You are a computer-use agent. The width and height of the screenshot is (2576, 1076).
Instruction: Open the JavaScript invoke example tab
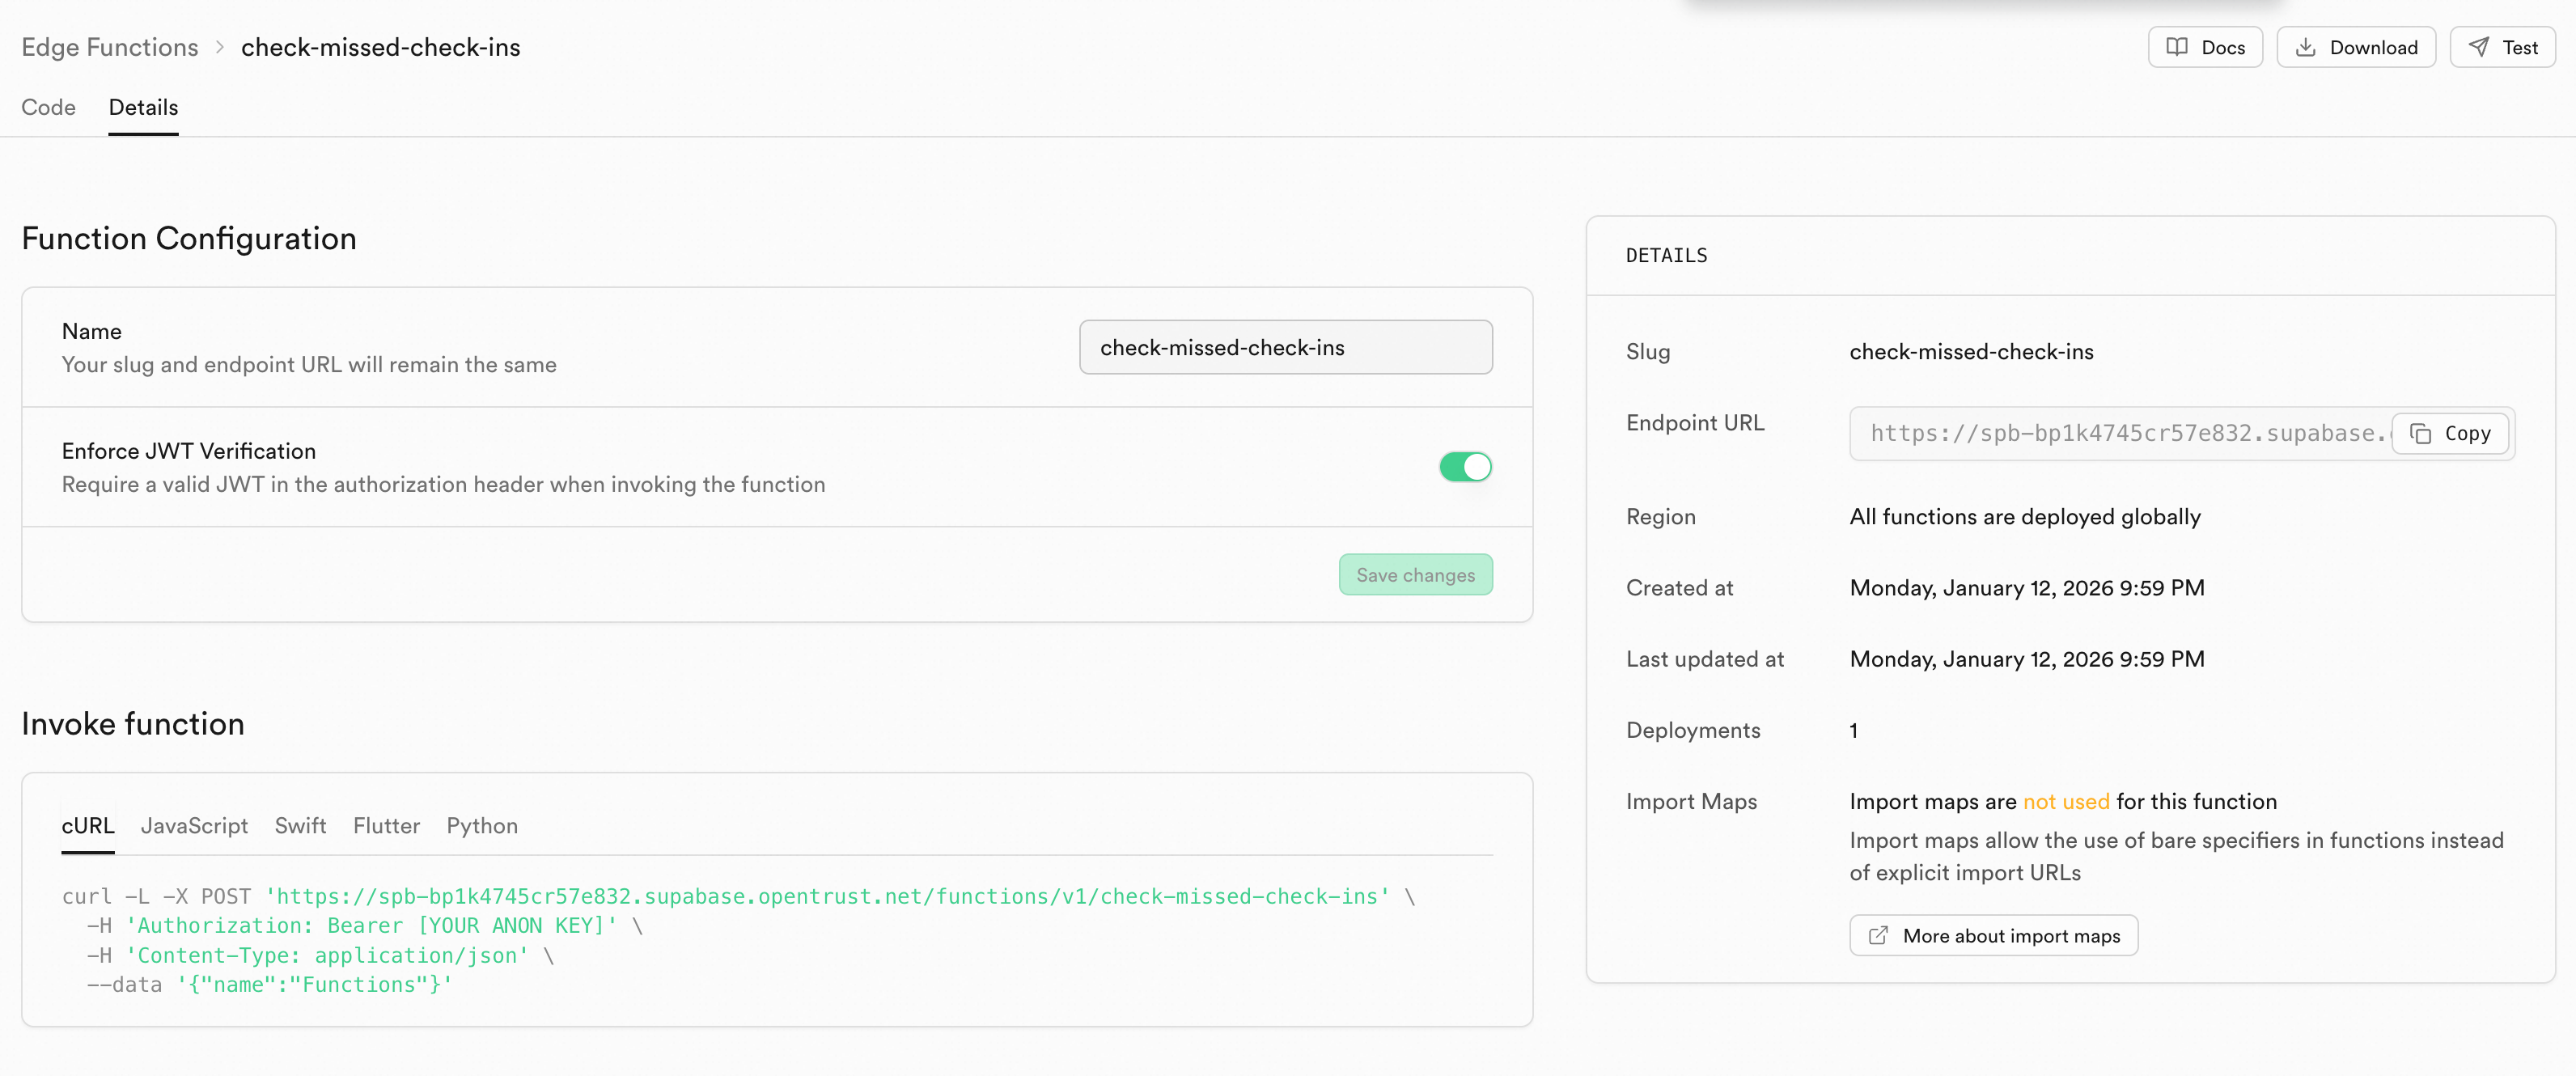[194, 825]
